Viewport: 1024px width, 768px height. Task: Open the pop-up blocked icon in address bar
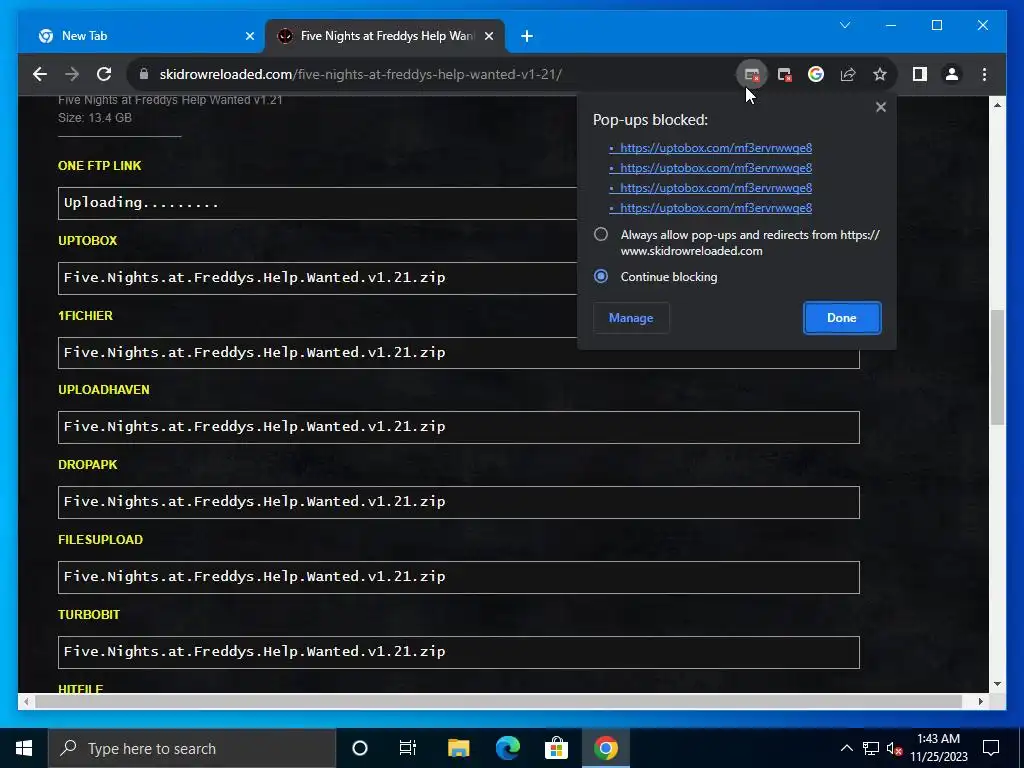[x=752, y=74]
